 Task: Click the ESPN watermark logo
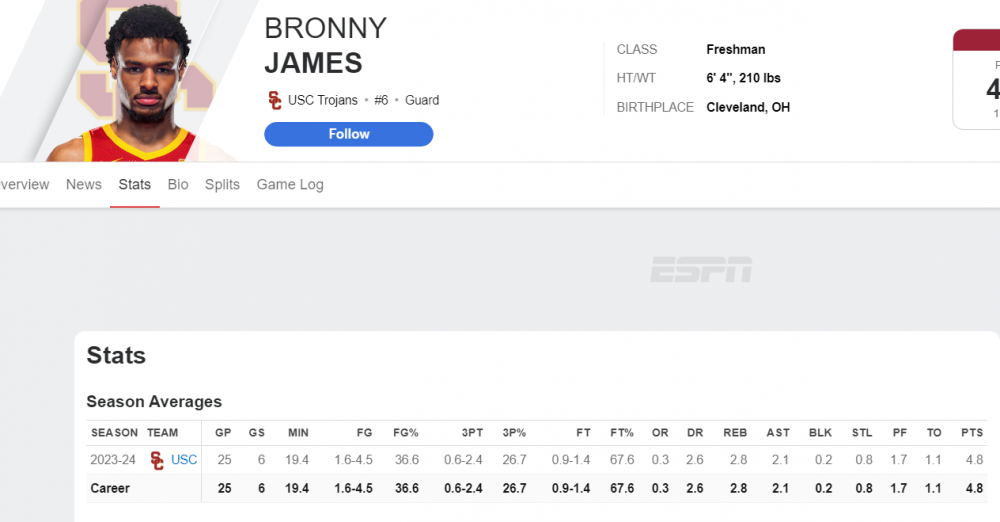701,269
